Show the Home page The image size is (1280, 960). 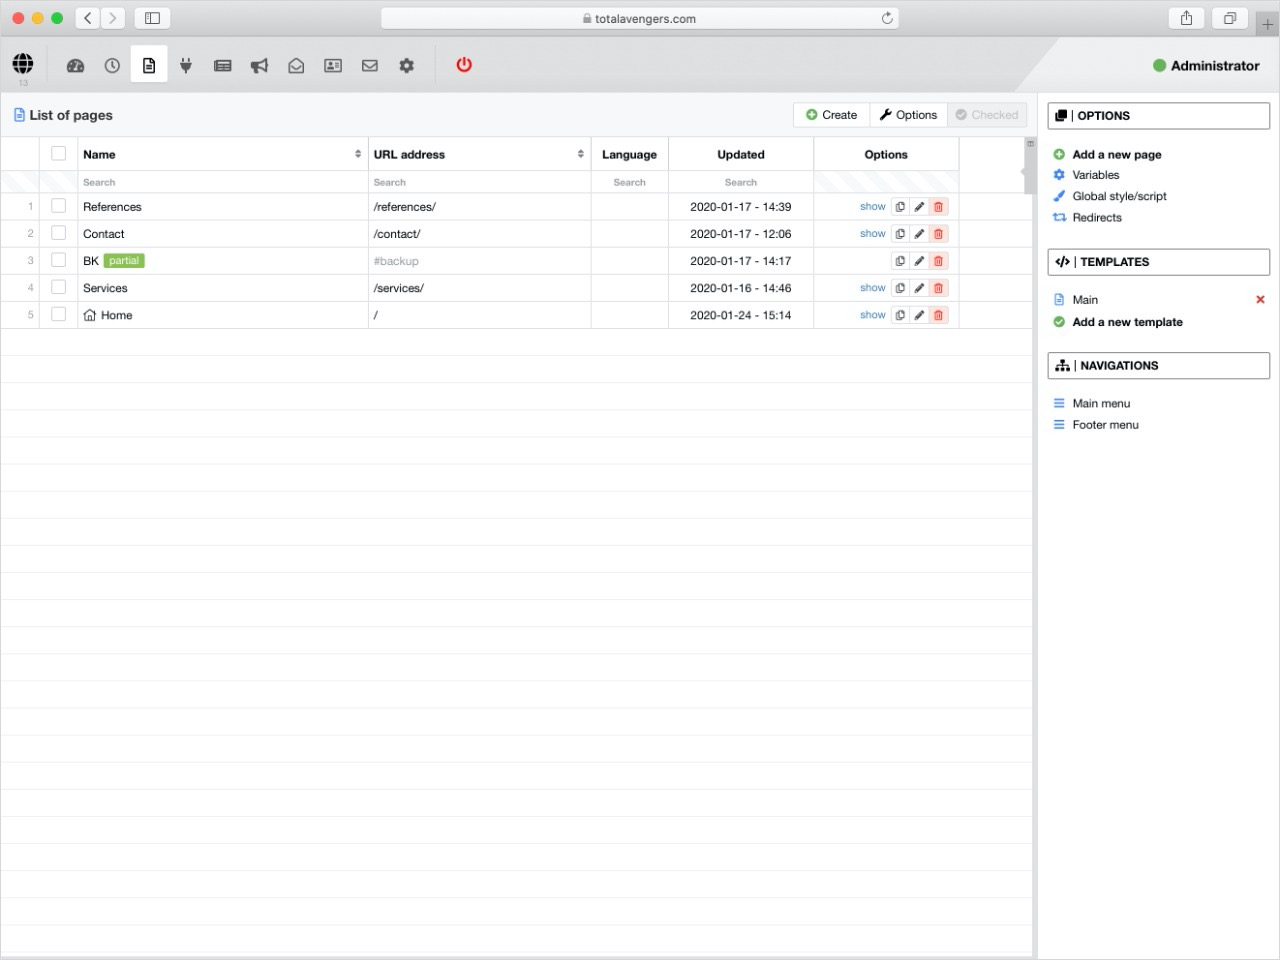[873, 315]
